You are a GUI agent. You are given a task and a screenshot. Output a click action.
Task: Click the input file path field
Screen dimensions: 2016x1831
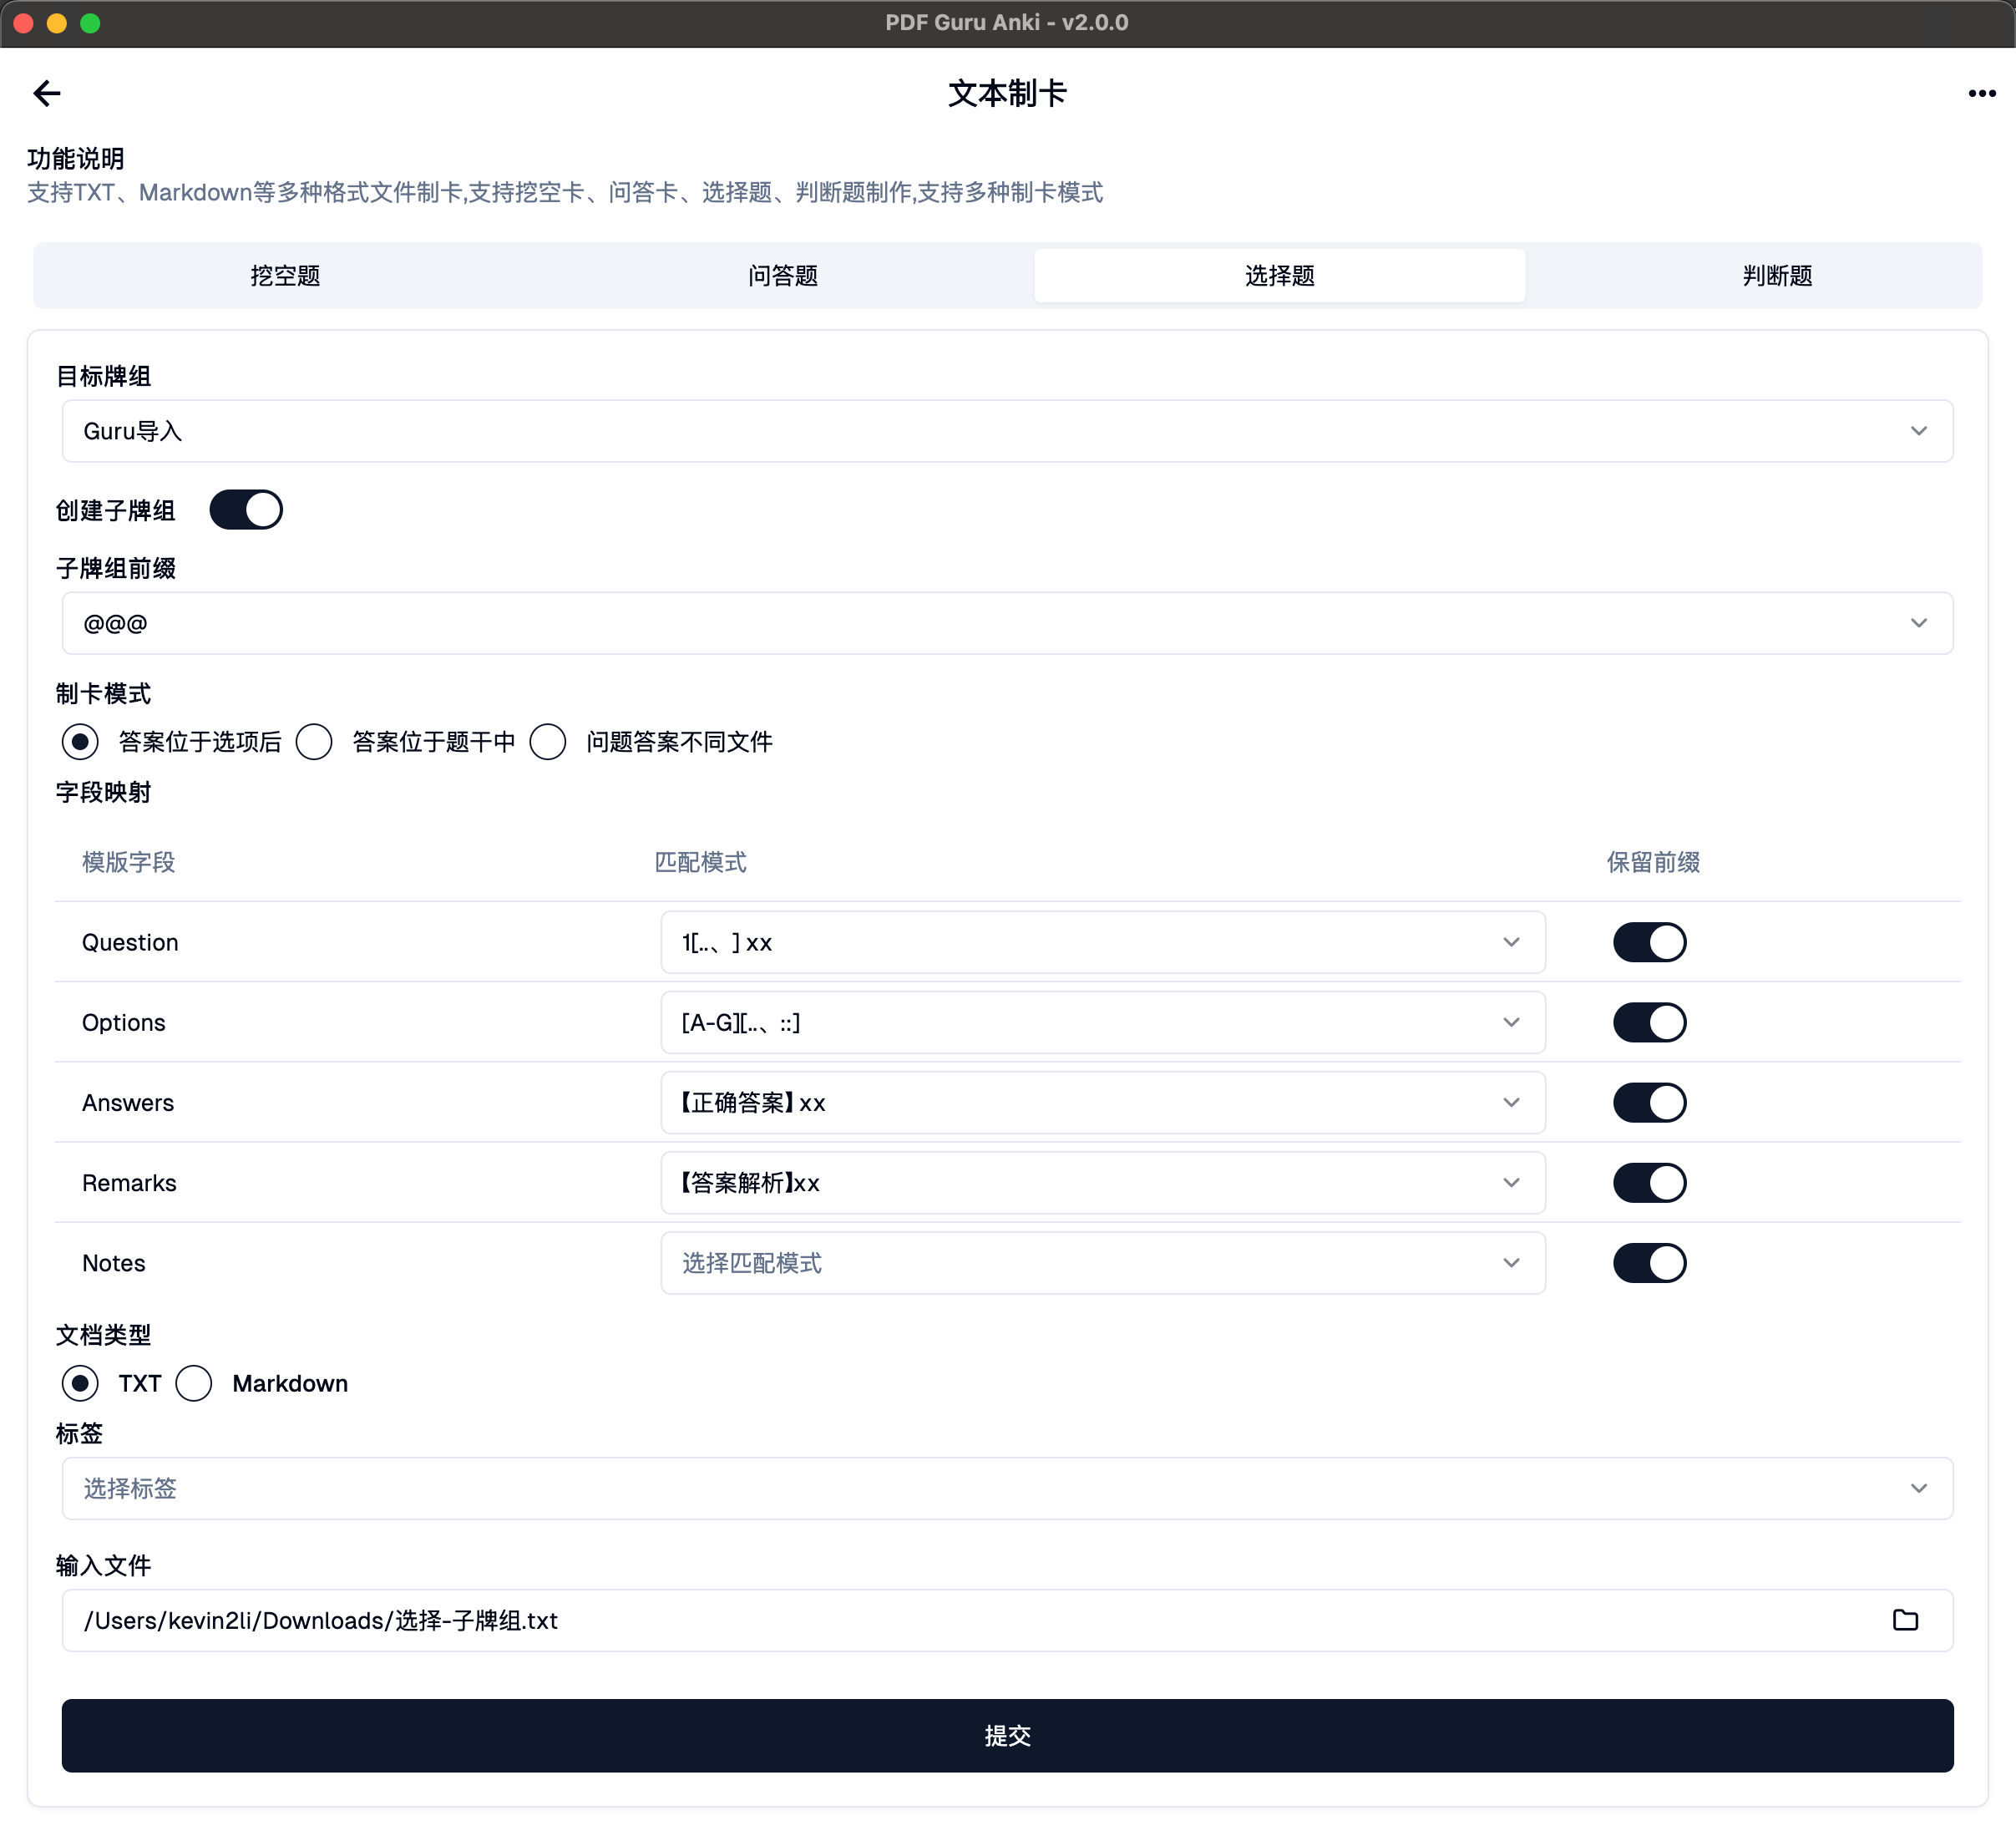click(960, 1620)
